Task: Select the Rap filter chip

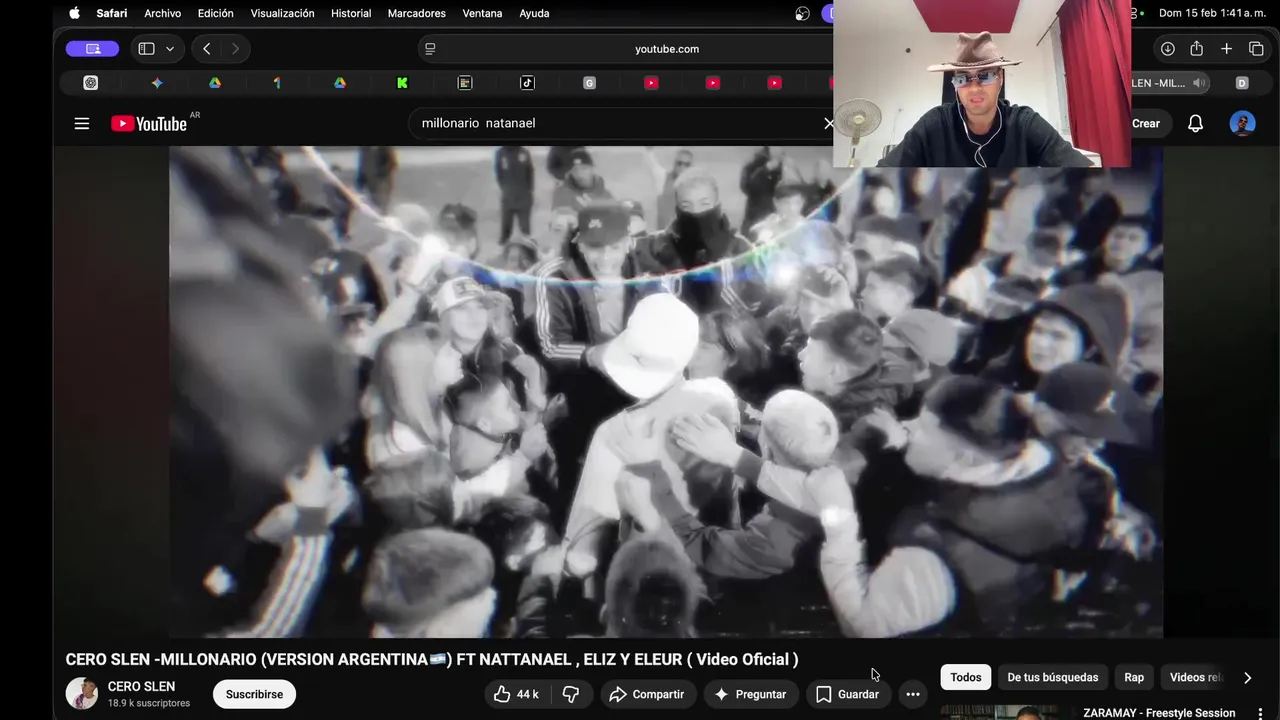Action: coord(1134,677)
